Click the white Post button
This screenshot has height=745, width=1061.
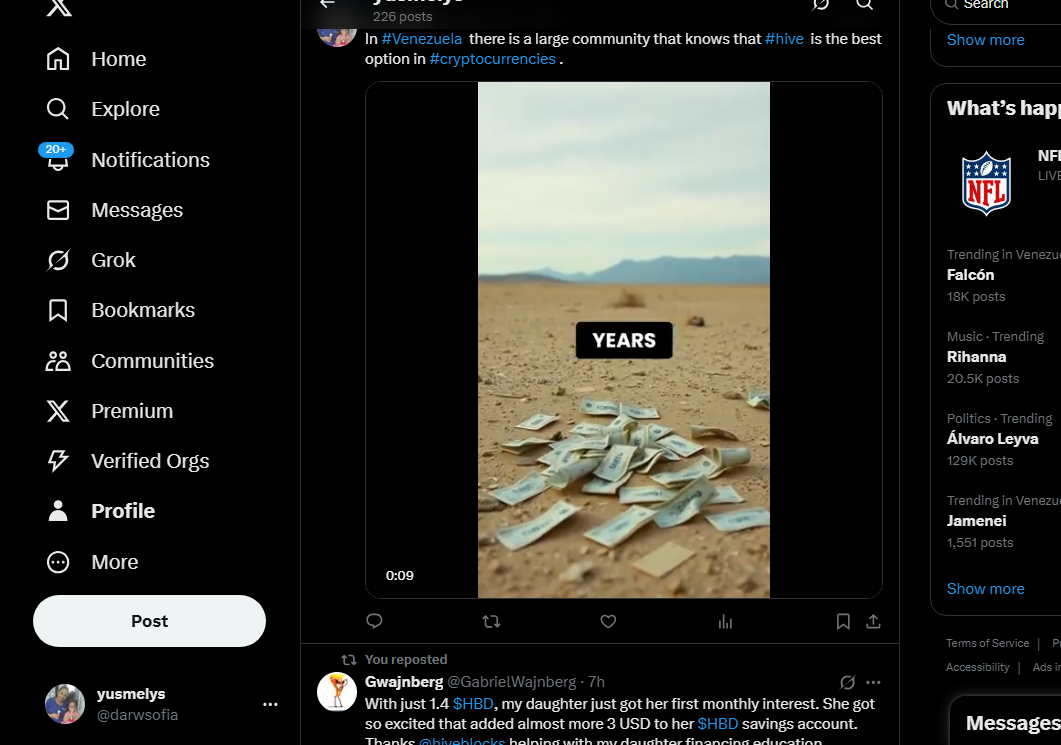150,621
